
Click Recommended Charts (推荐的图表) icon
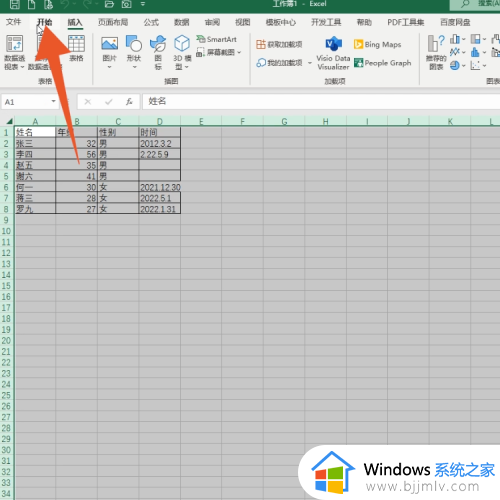pos(436,53)
